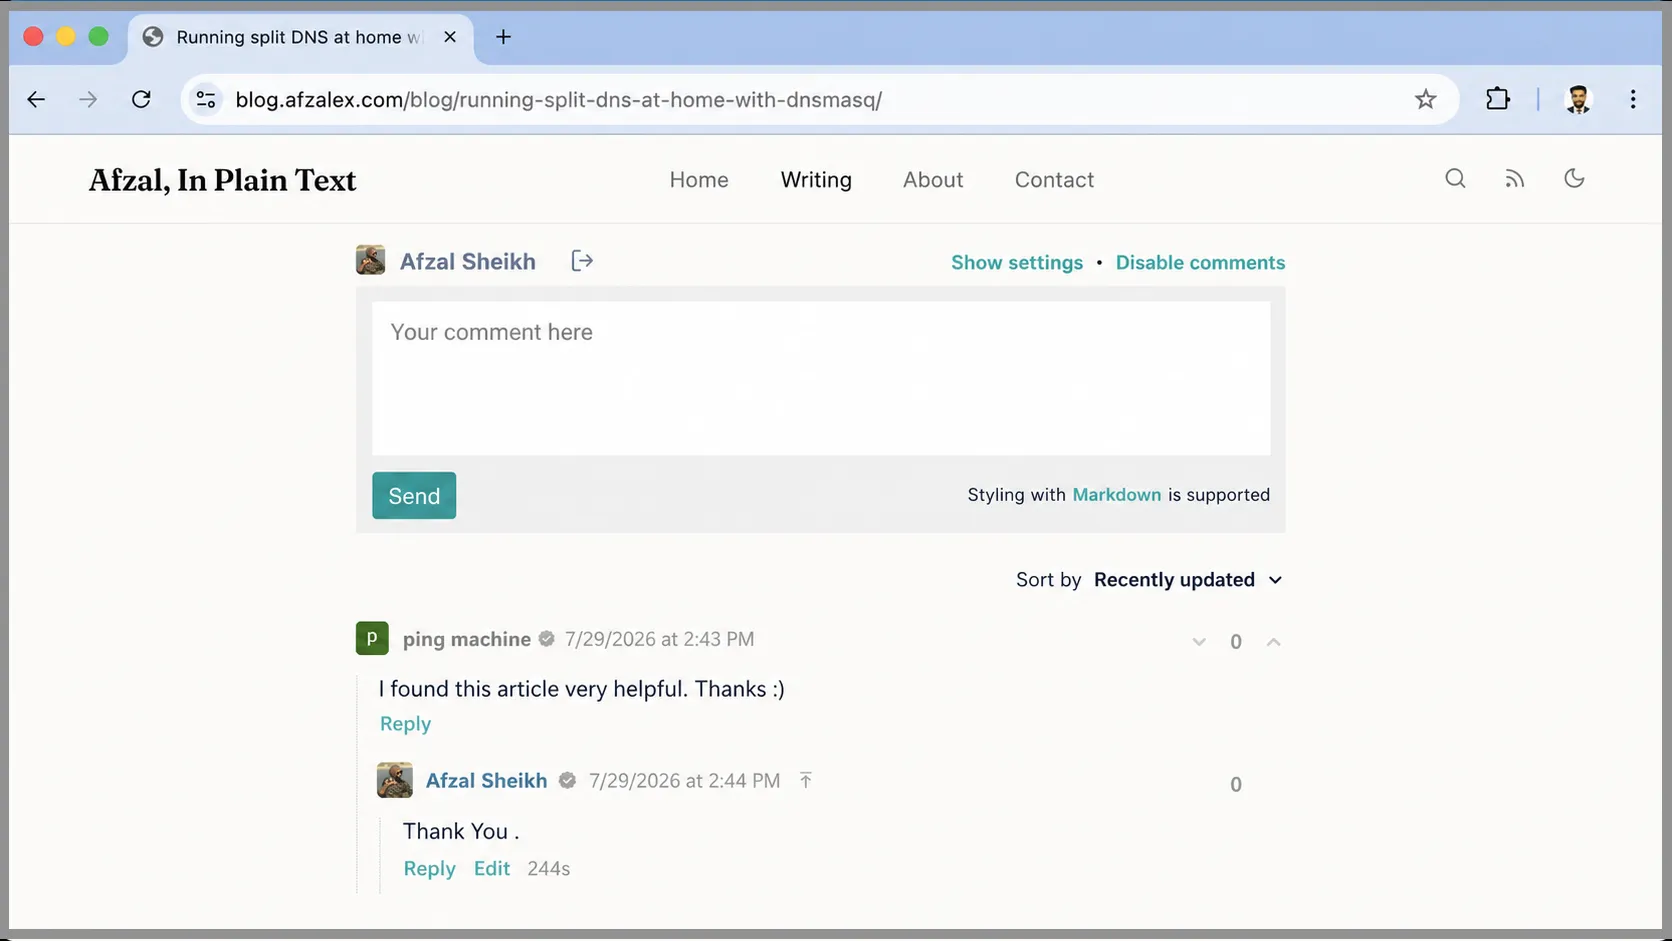
Task: Focus the Your comment here text box
Action: coord(821,379)
